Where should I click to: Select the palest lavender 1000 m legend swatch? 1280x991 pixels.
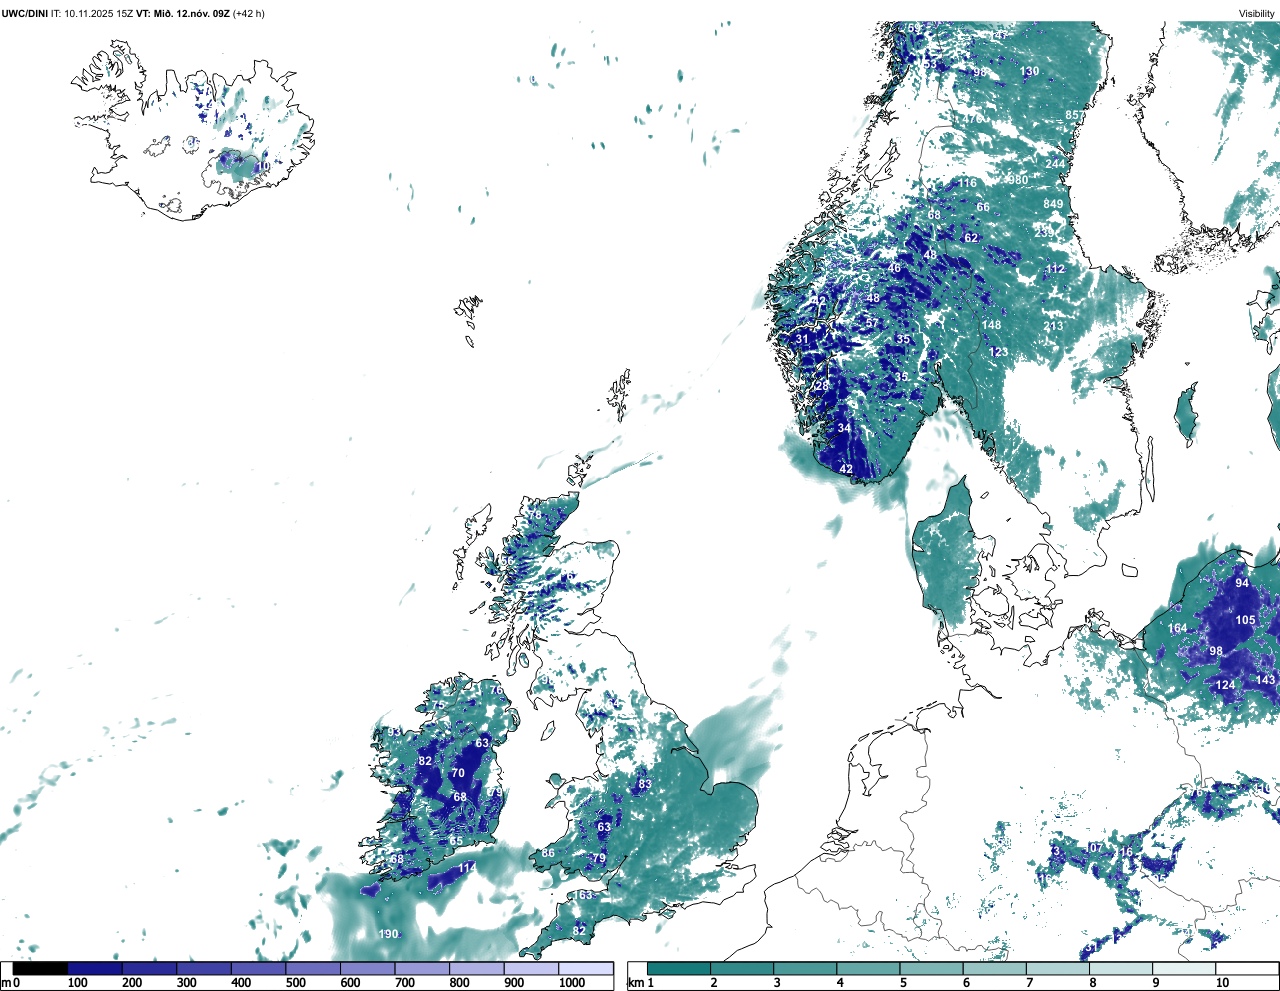click(x=586, y=969)
